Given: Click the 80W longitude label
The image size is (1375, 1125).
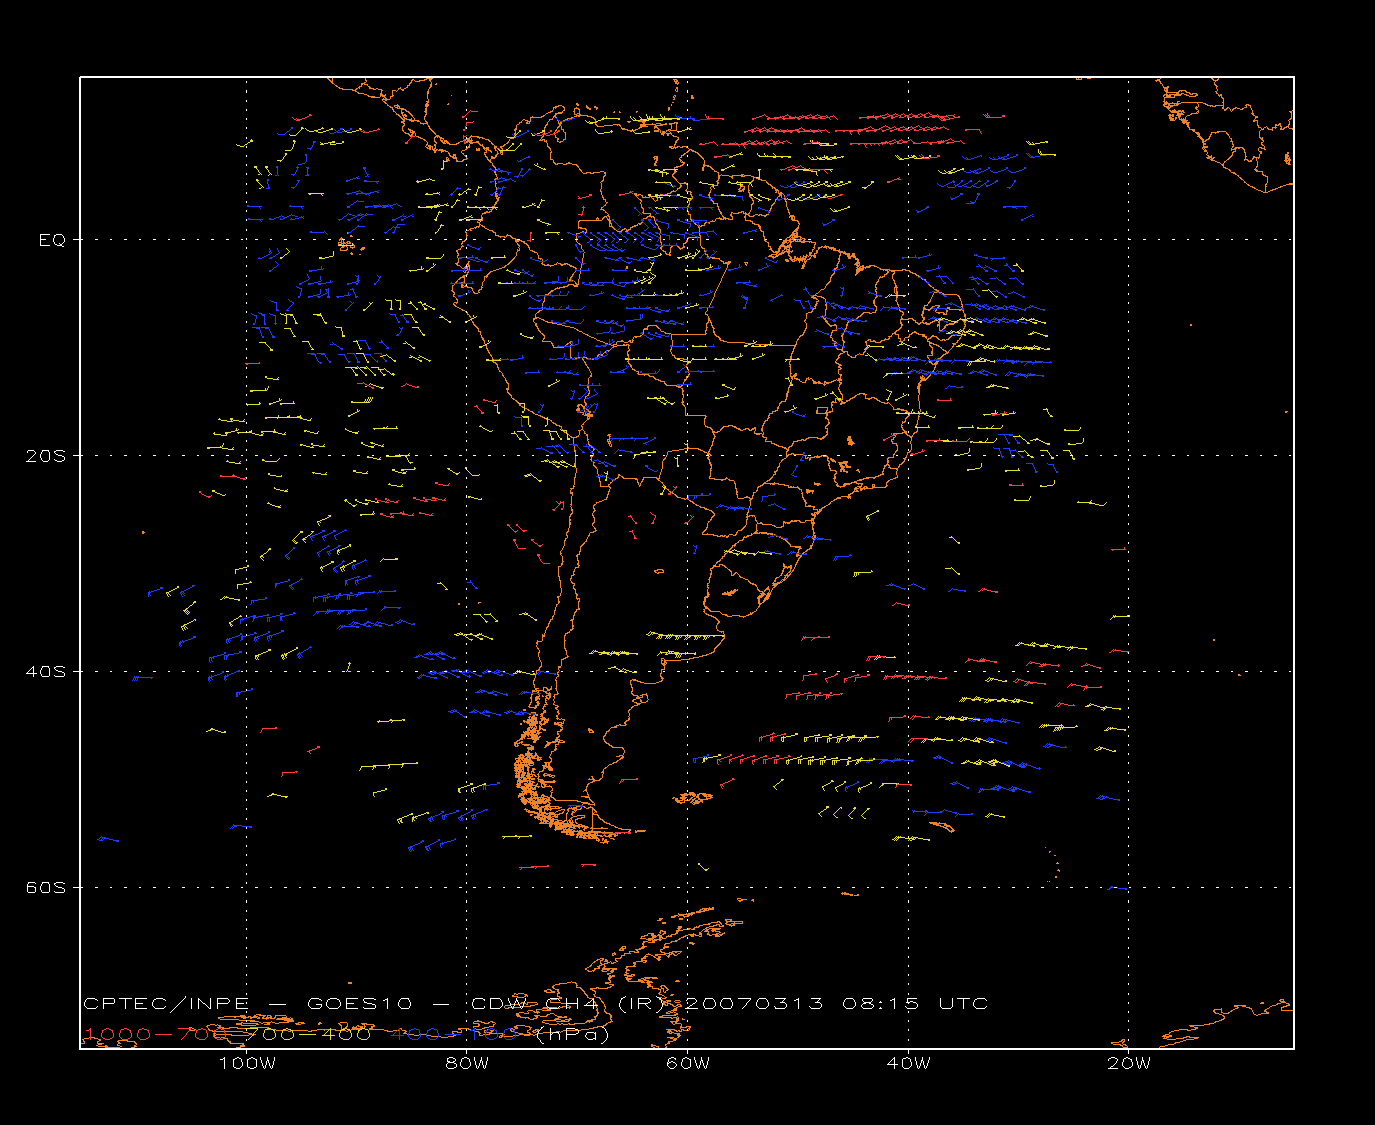Looking at the screenshot, I should coord(467,1063).
